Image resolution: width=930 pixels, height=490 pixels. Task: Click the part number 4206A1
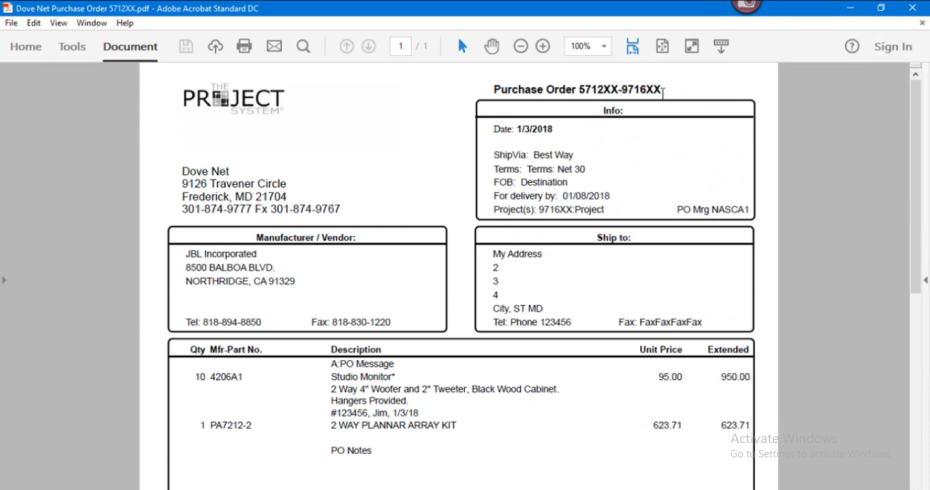tap(226, 377)
